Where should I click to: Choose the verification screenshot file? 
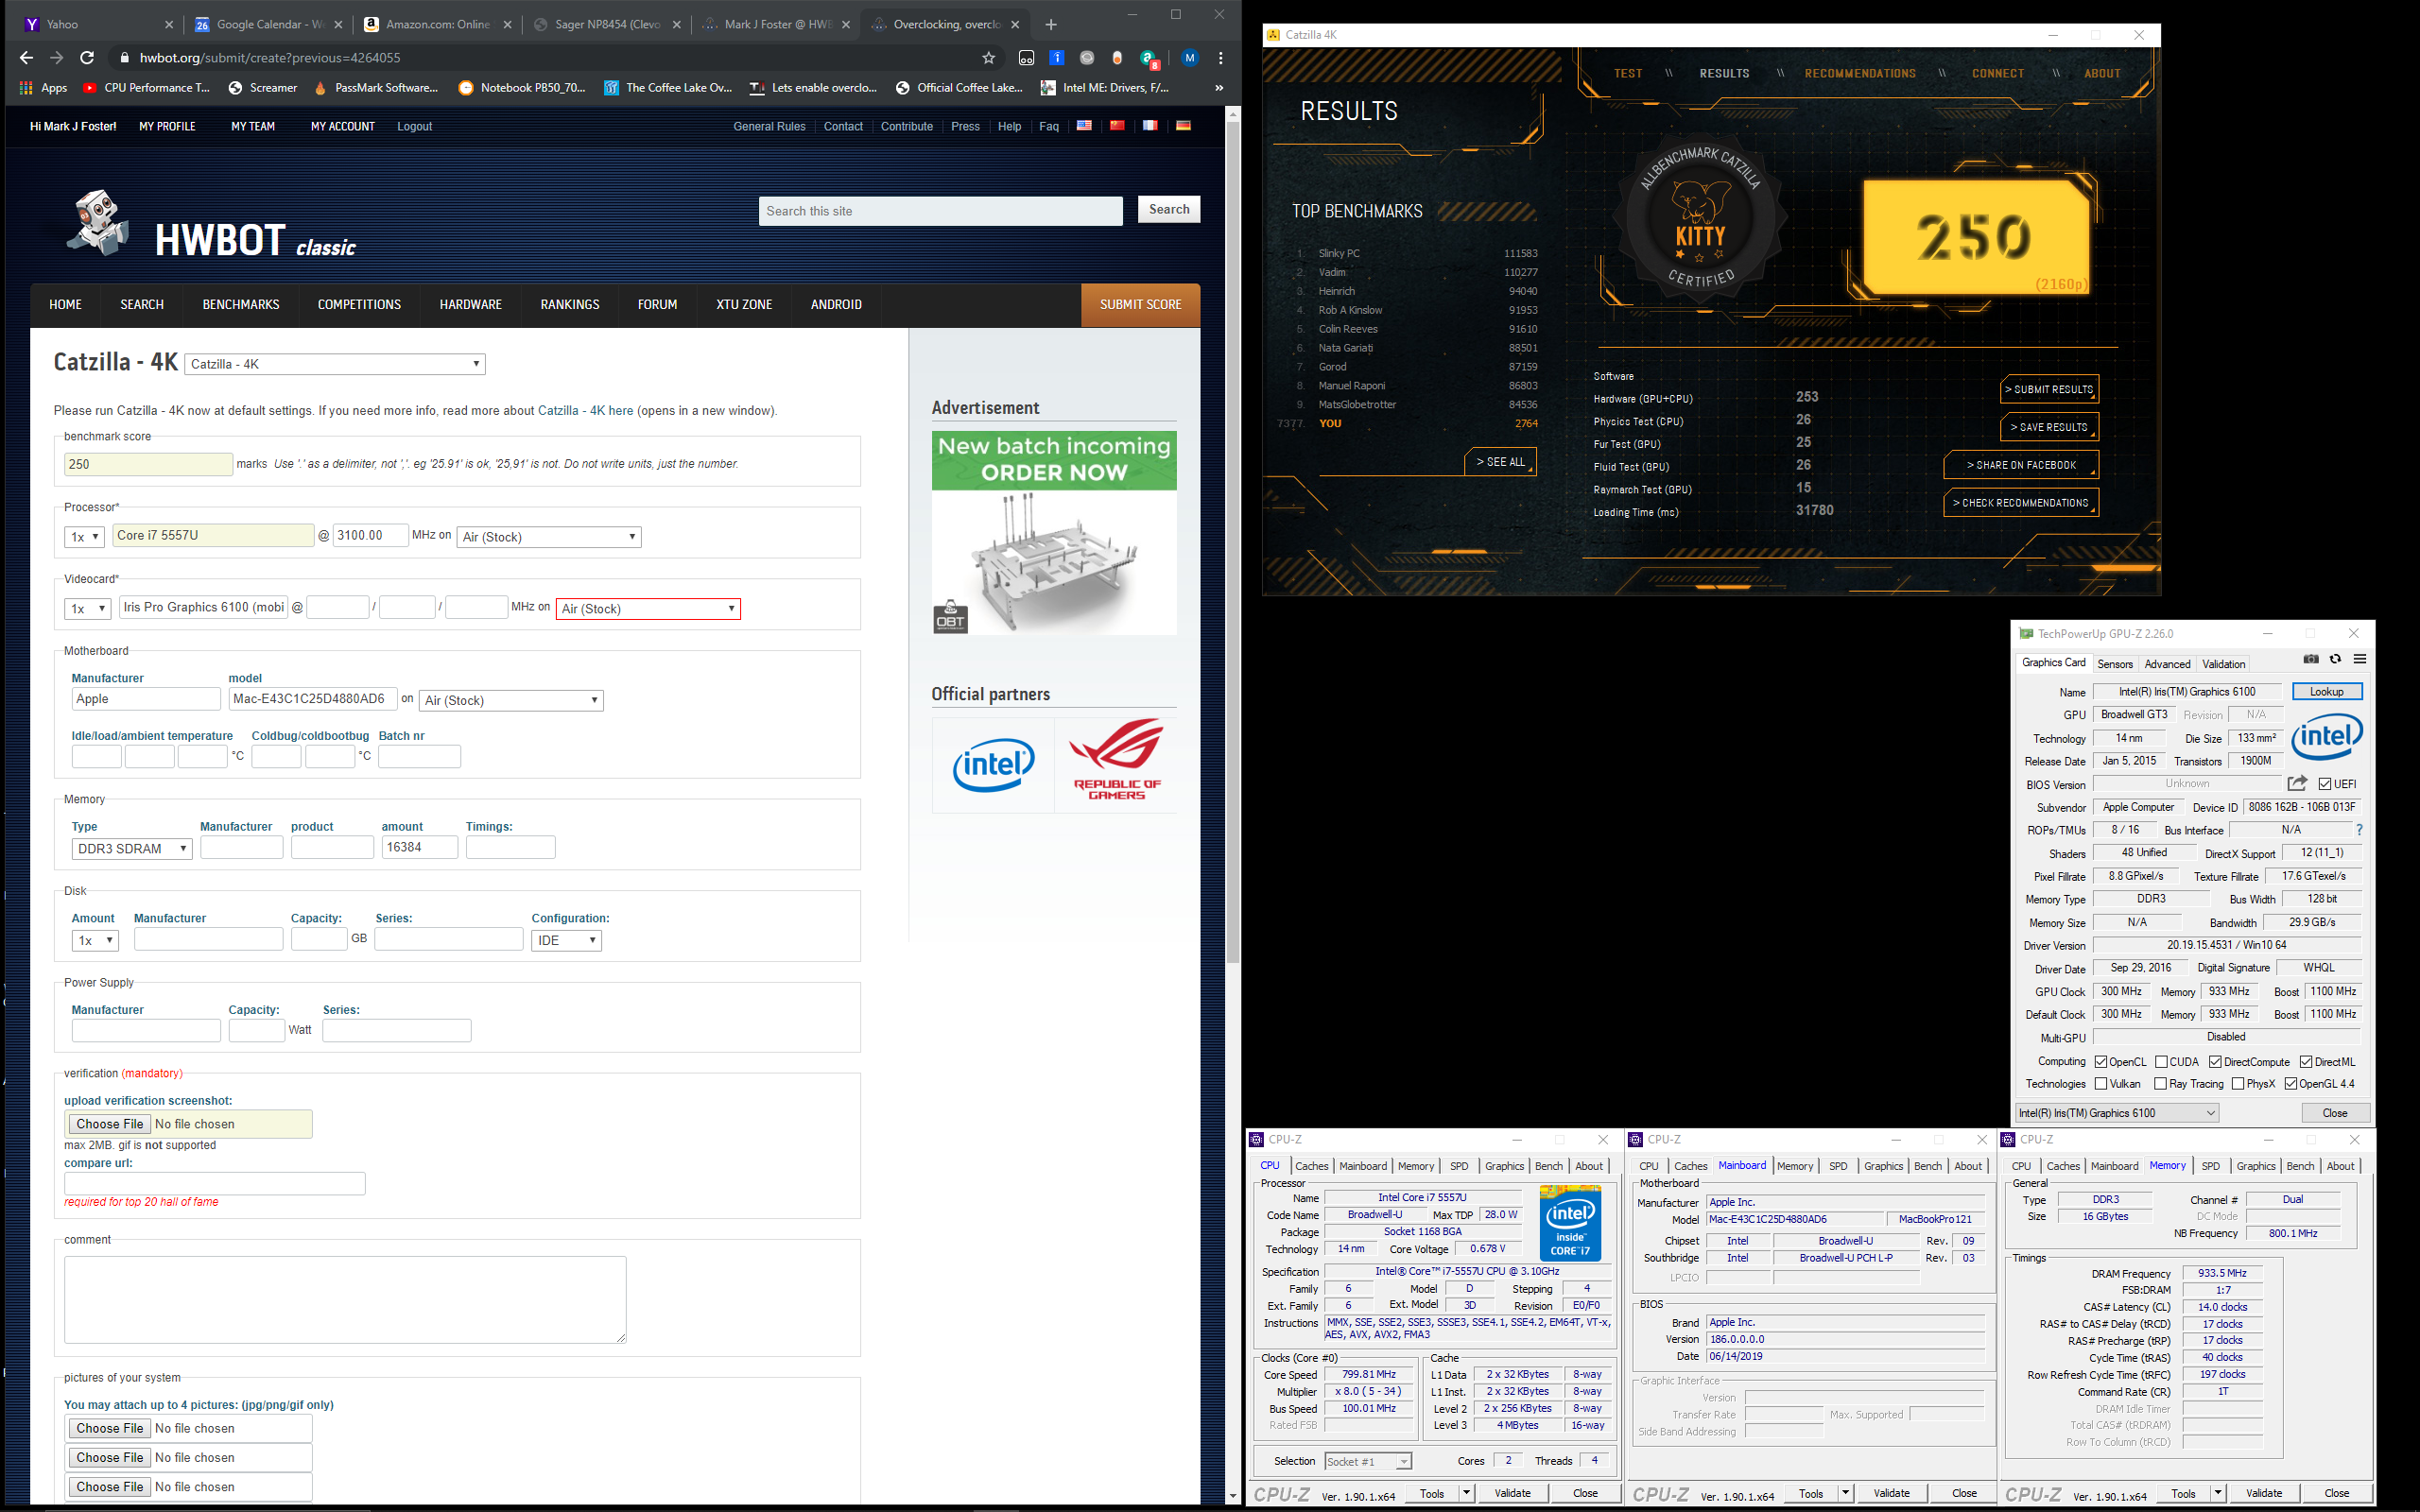[x=110, y=1124]
